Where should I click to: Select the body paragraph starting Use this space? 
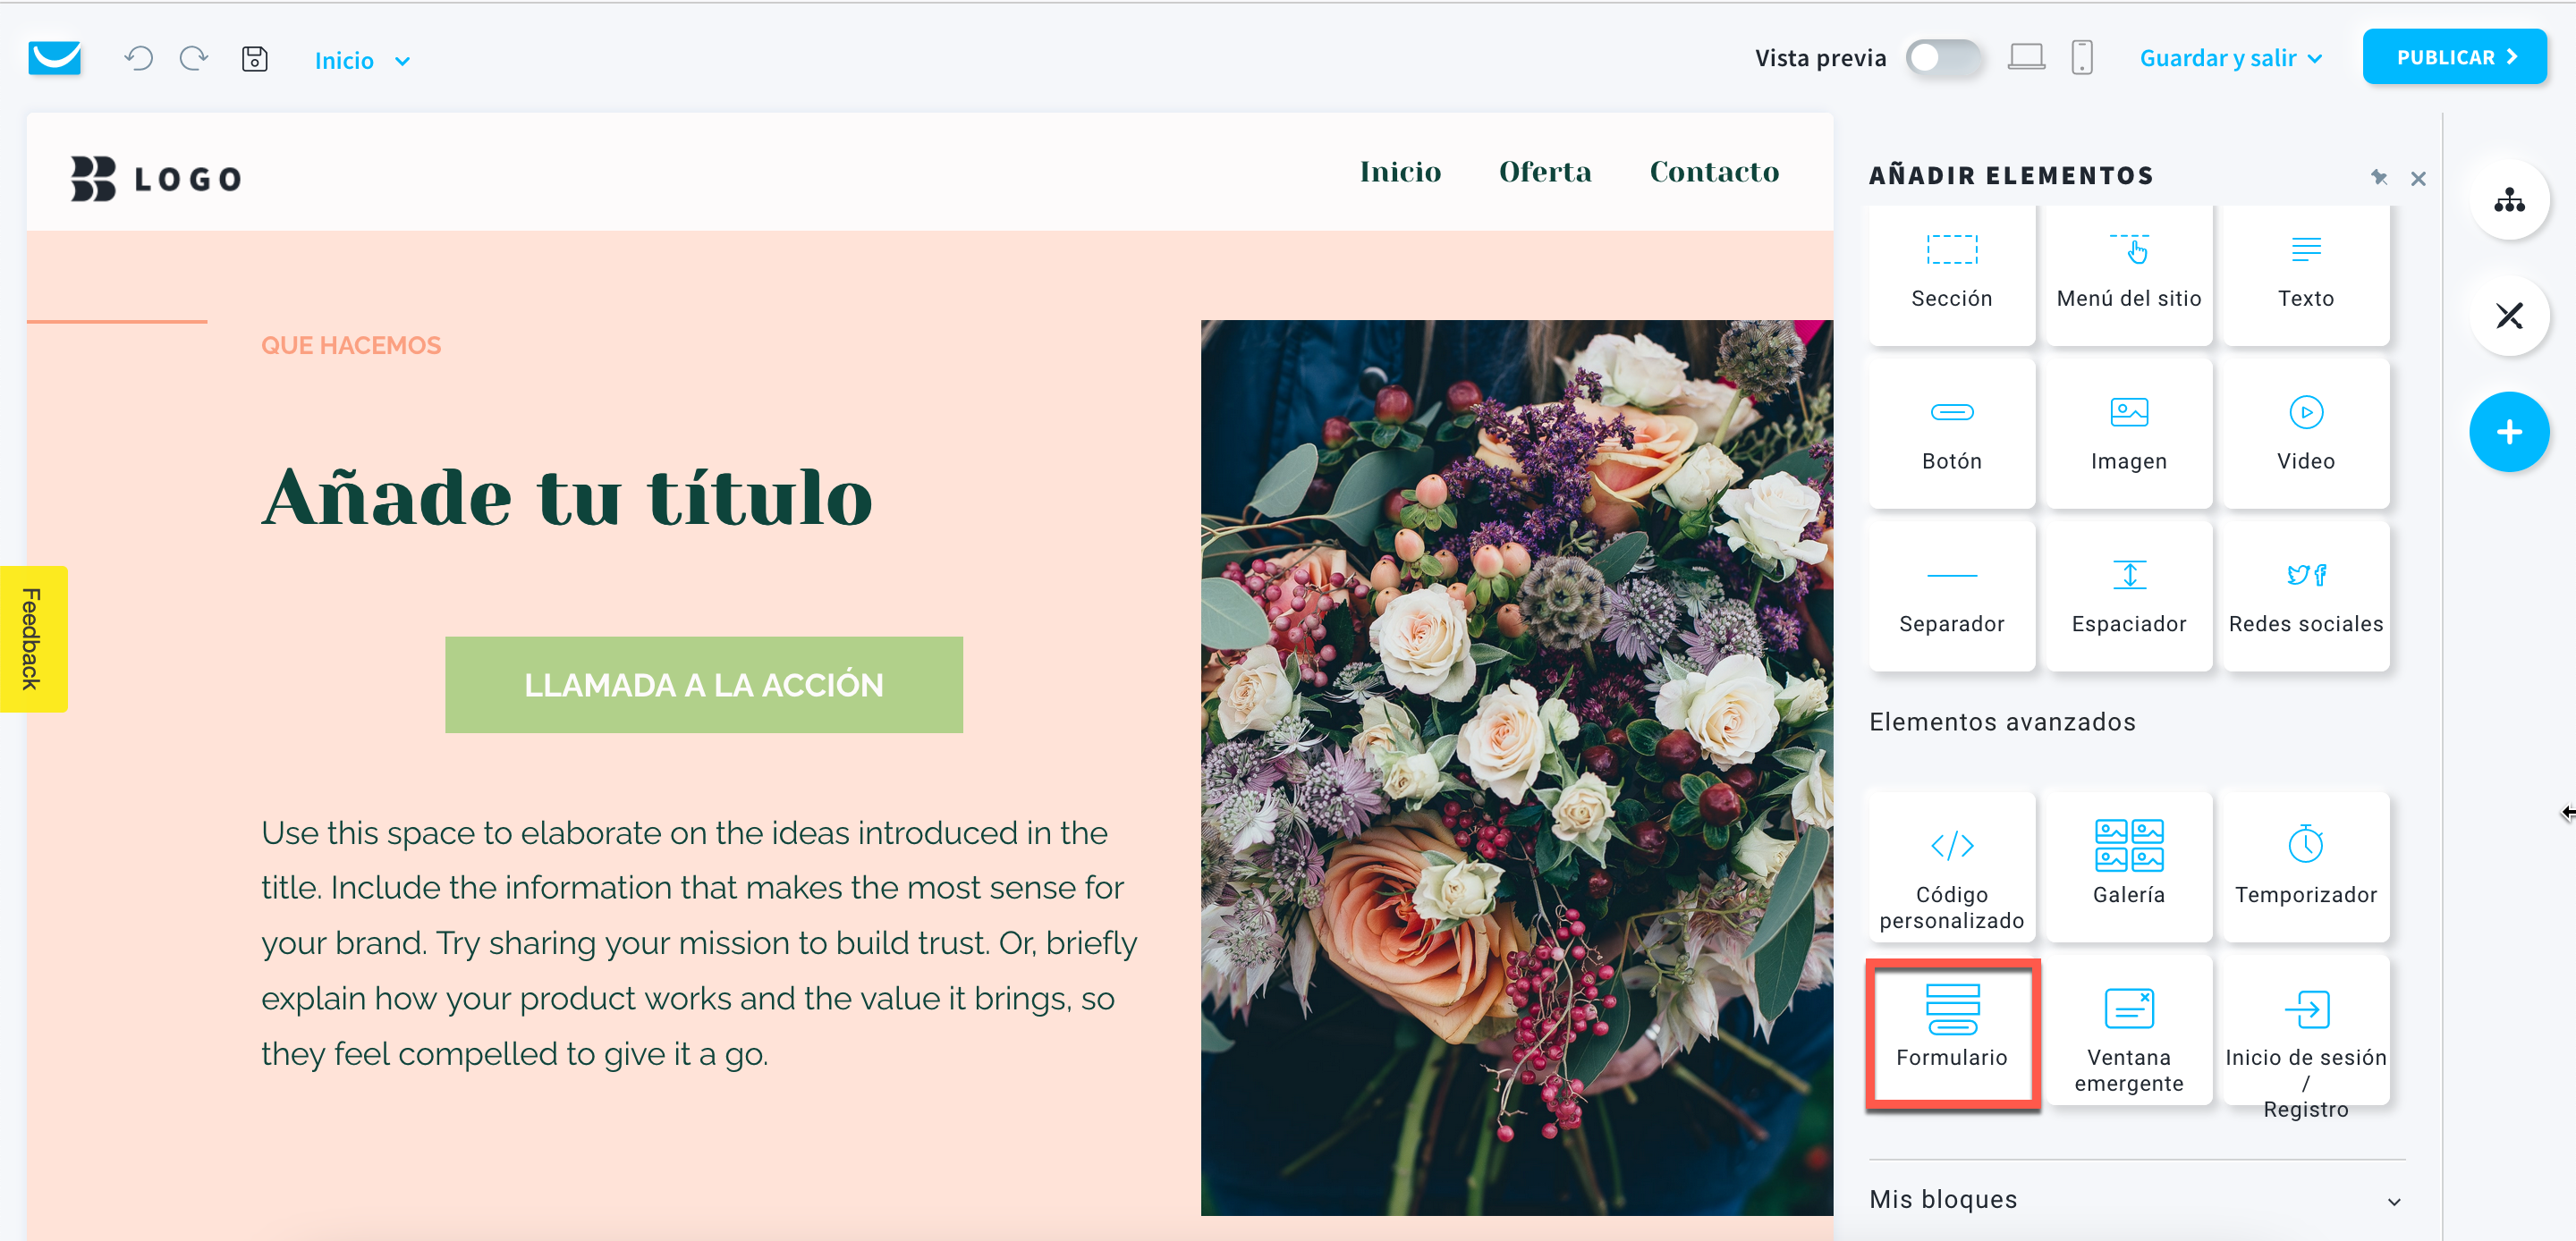[699, 942]
